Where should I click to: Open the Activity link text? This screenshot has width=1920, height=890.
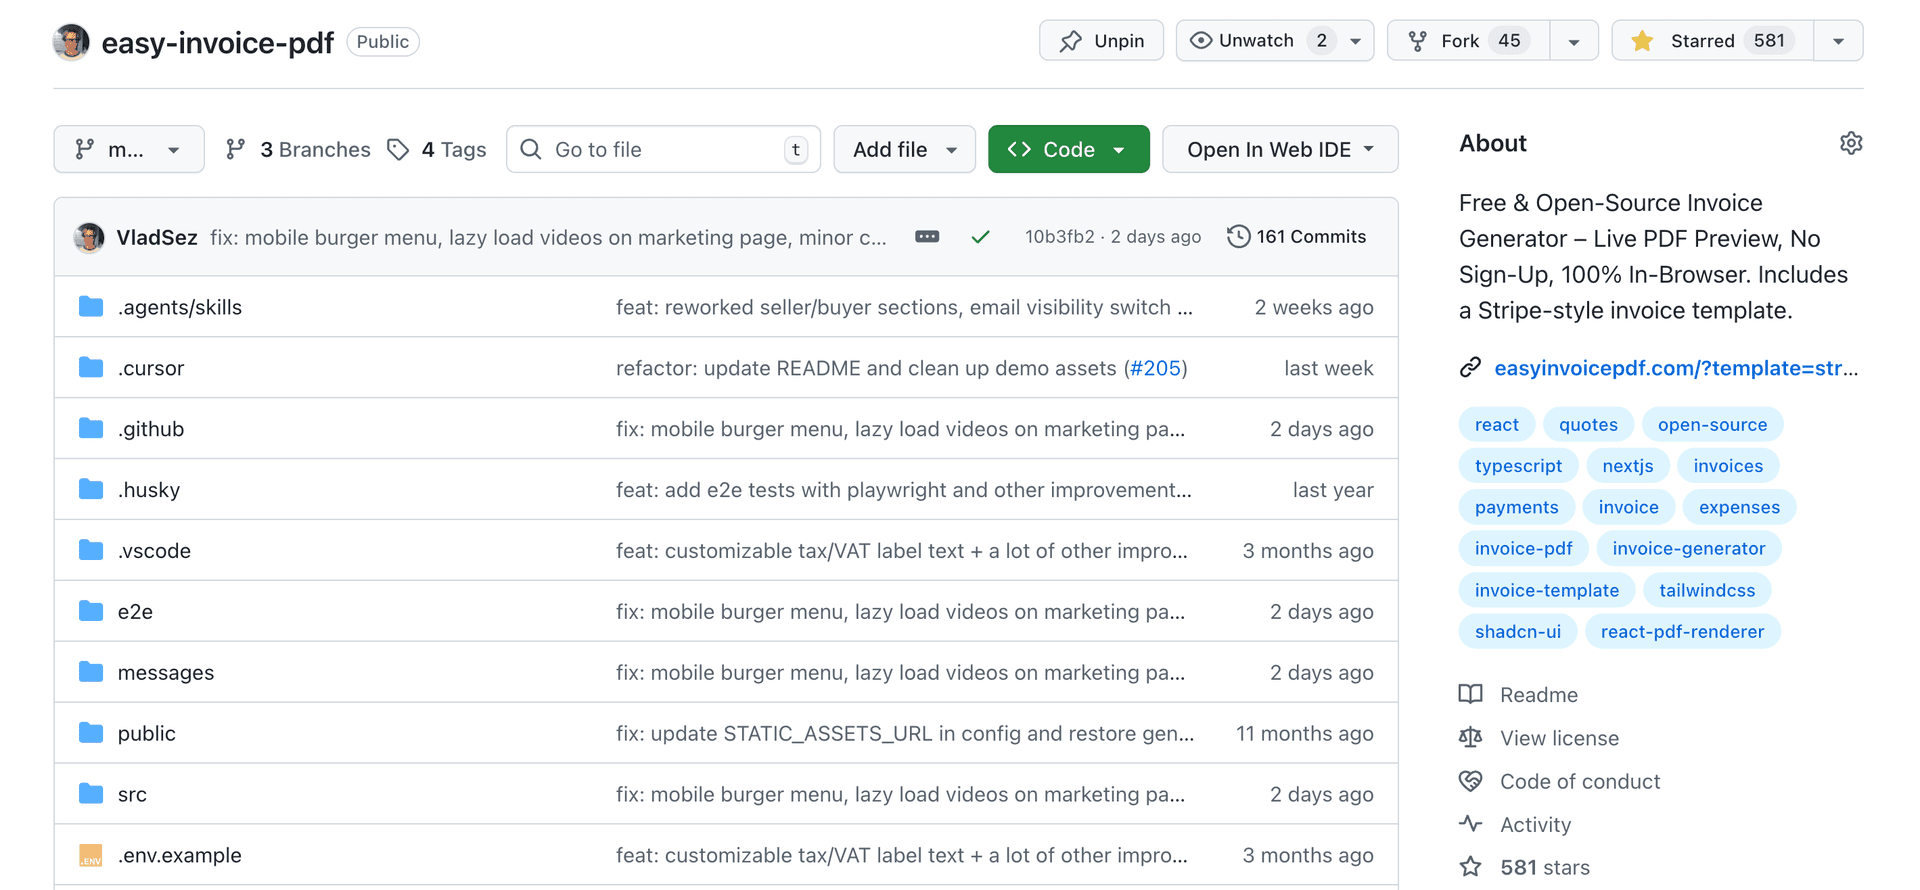1535,824
